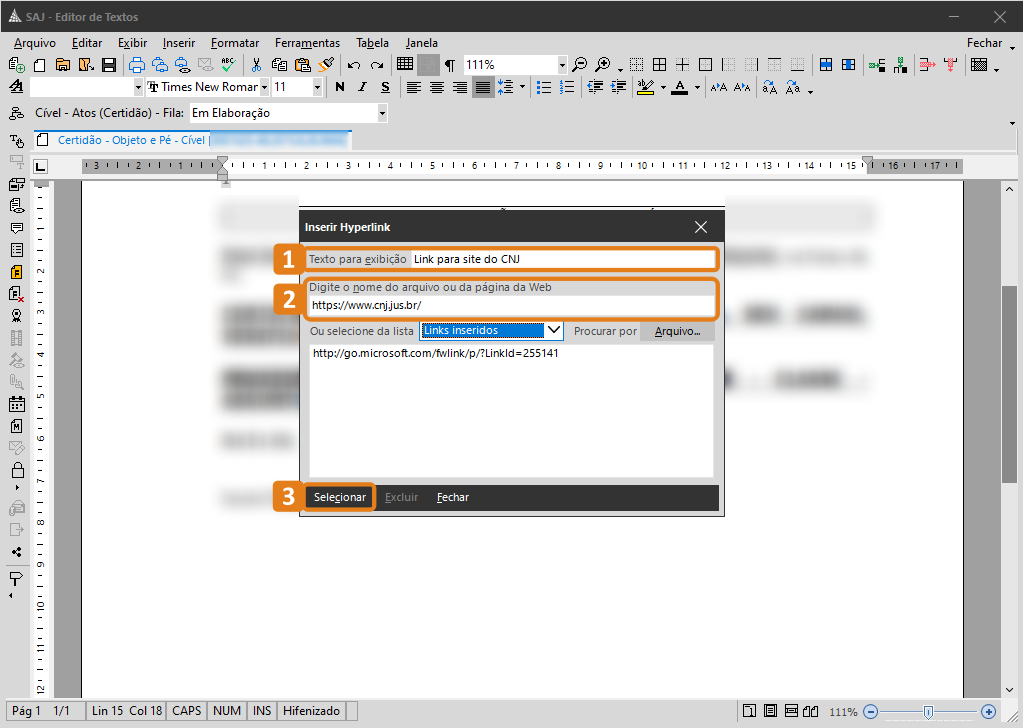Image resolution: width=1023 pixels, height=728 pixels.
Task: Toggle paragraph marks display
Action: pos(450,65)
